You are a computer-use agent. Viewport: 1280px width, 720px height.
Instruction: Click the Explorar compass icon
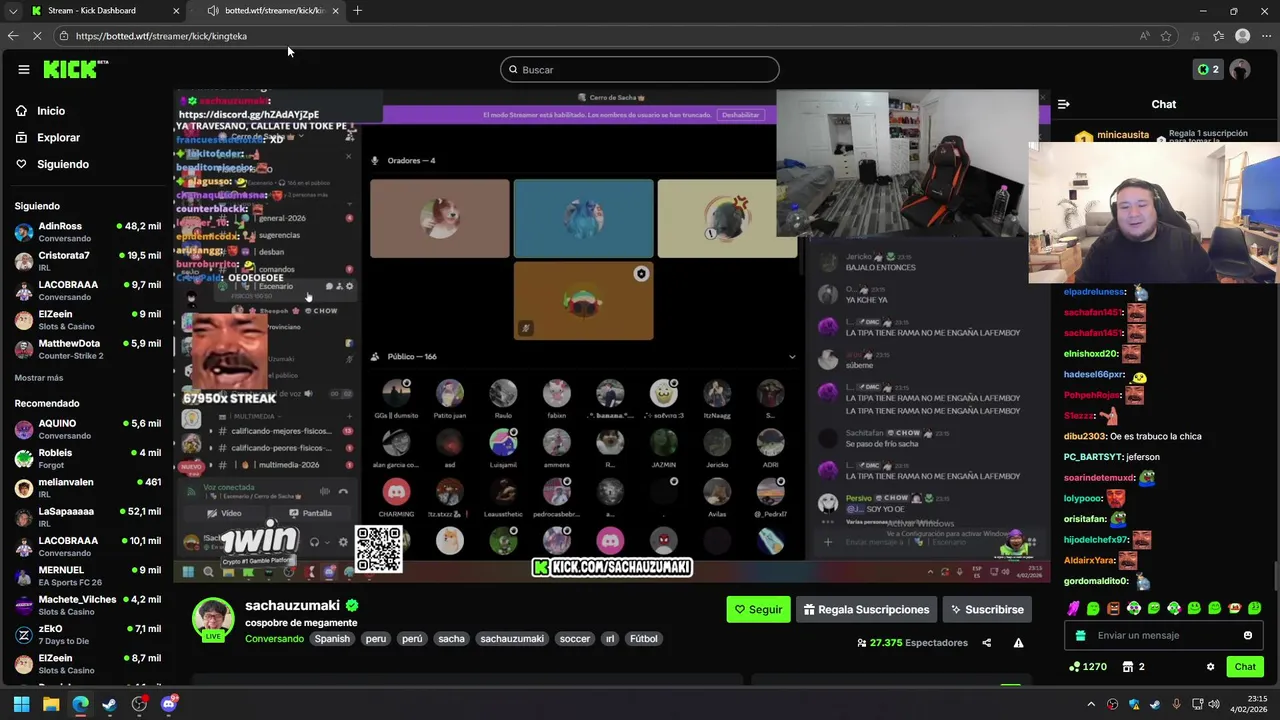(21, 137)
